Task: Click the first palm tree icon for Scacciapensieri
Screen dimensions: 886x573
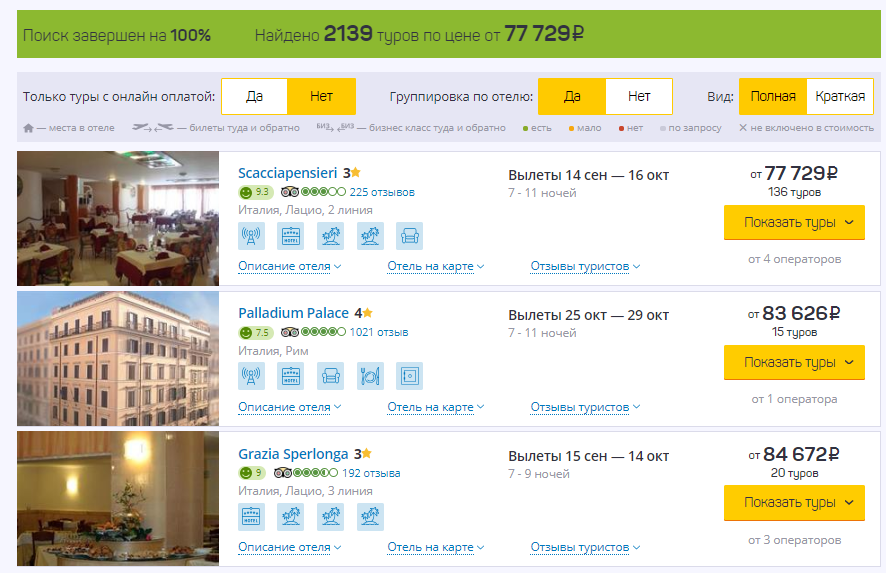Action: pos(331,236)
